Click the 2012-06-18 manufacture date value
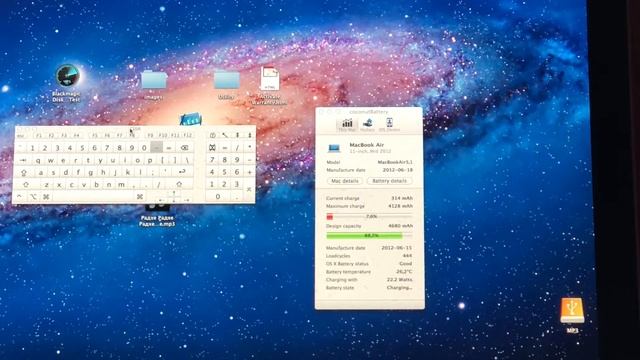 (398, 170)
